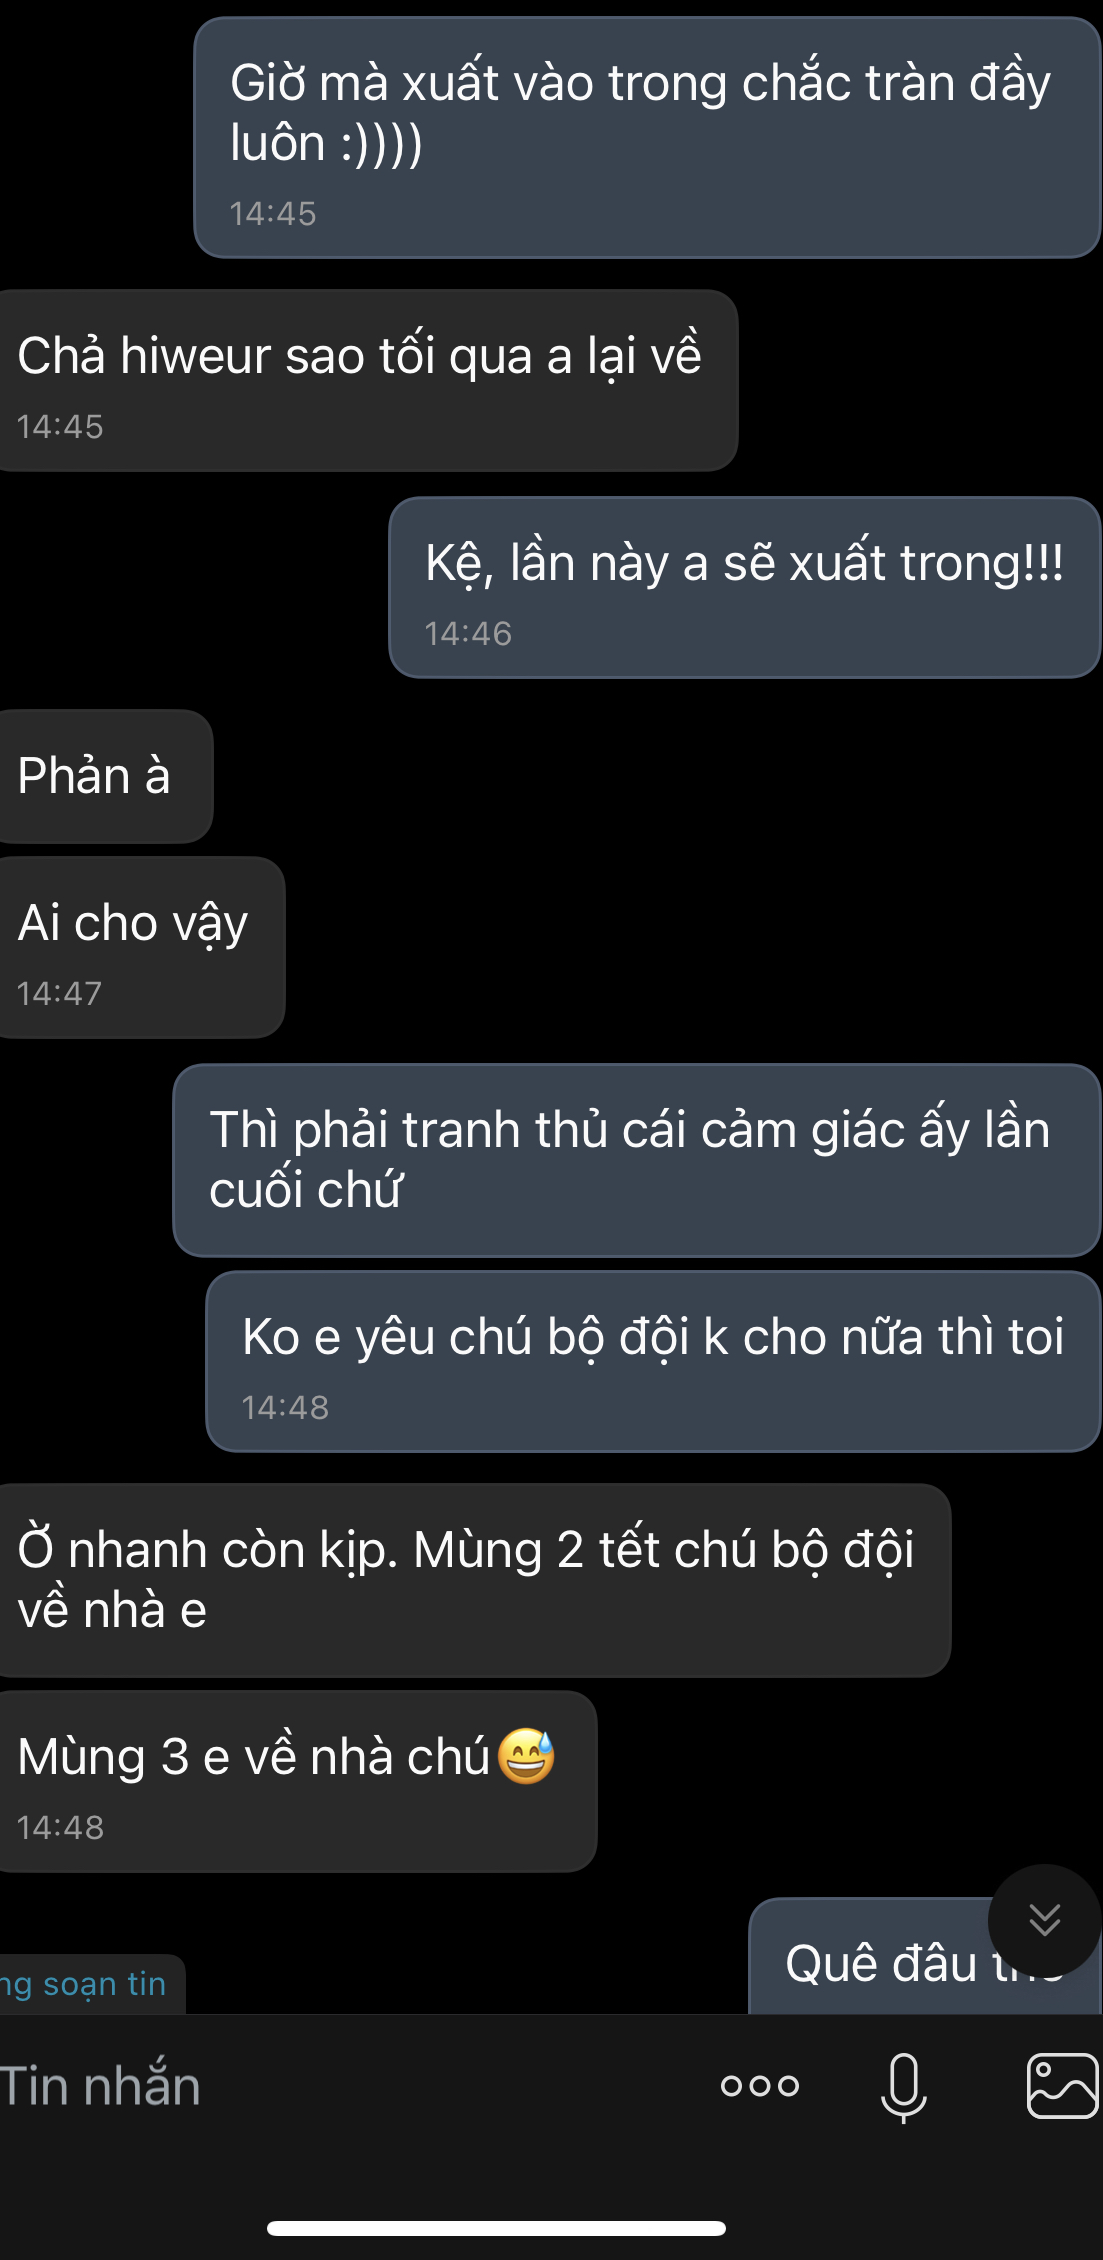Open the three-dots more options icon

760,2086
